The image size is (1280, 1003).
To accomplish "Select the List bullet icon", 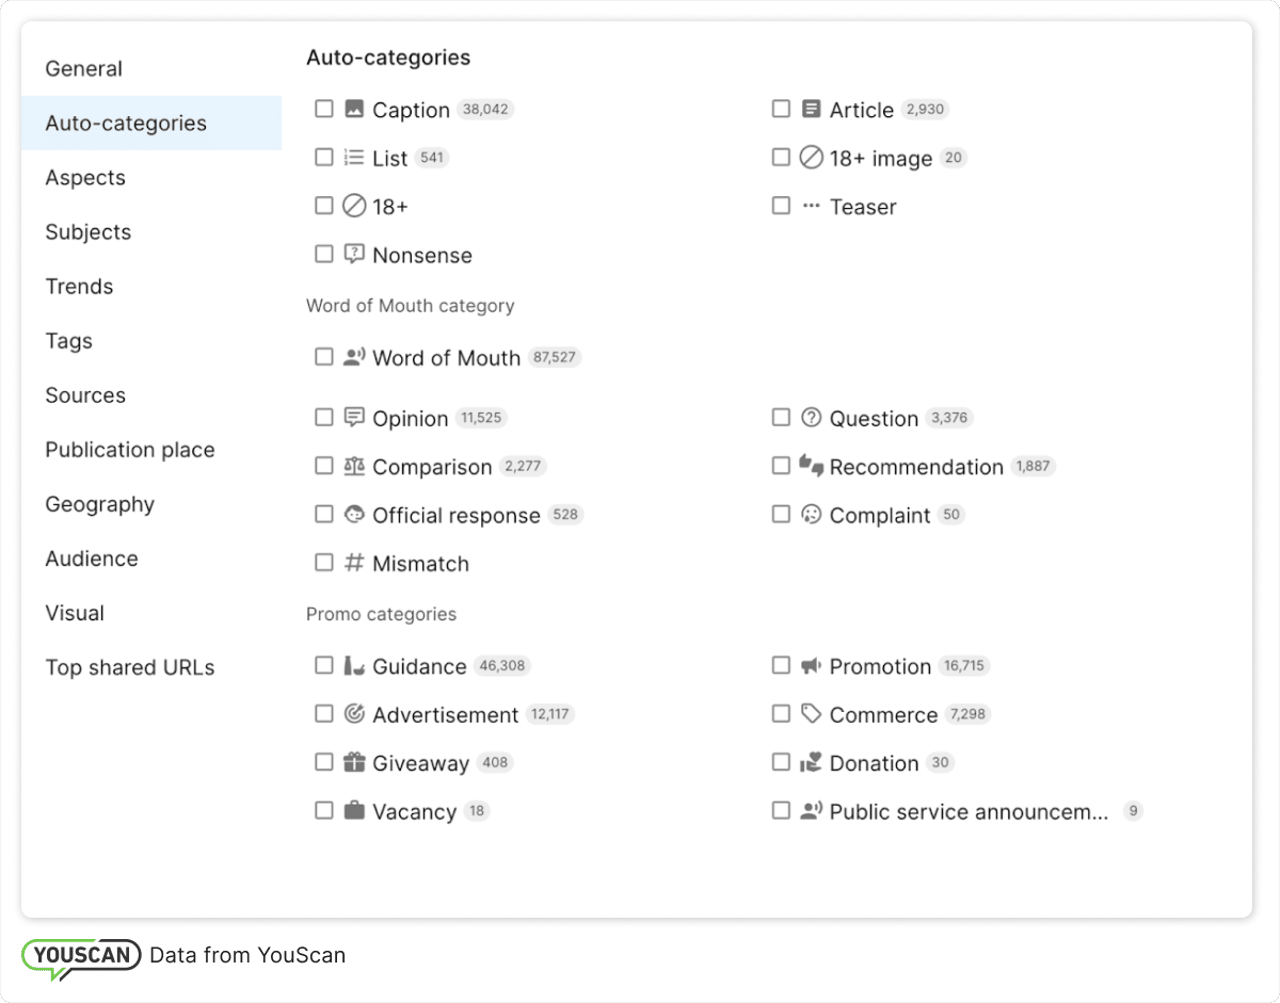I will [x=354, y=157].
